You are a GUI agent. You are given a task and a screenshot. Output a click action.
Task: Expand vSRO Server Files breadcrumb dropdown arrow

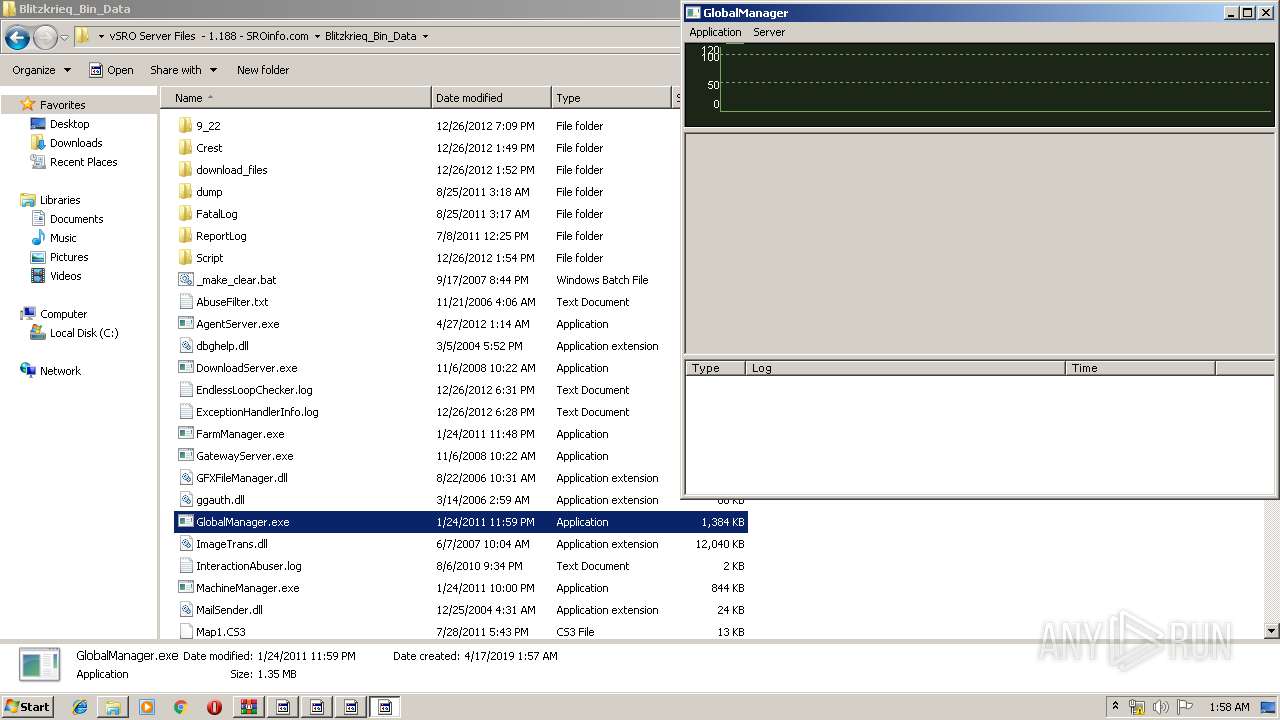[x=317, y=36]
